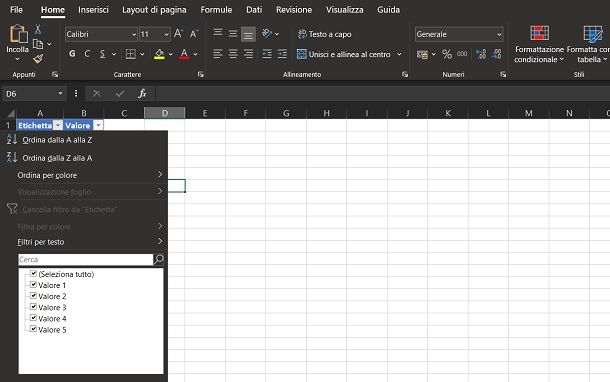The width and height of the screenshot is (610, 382).
Task: Open the Valore column filter dropdown
Action: pyautogui.click(x=98, y=125)
